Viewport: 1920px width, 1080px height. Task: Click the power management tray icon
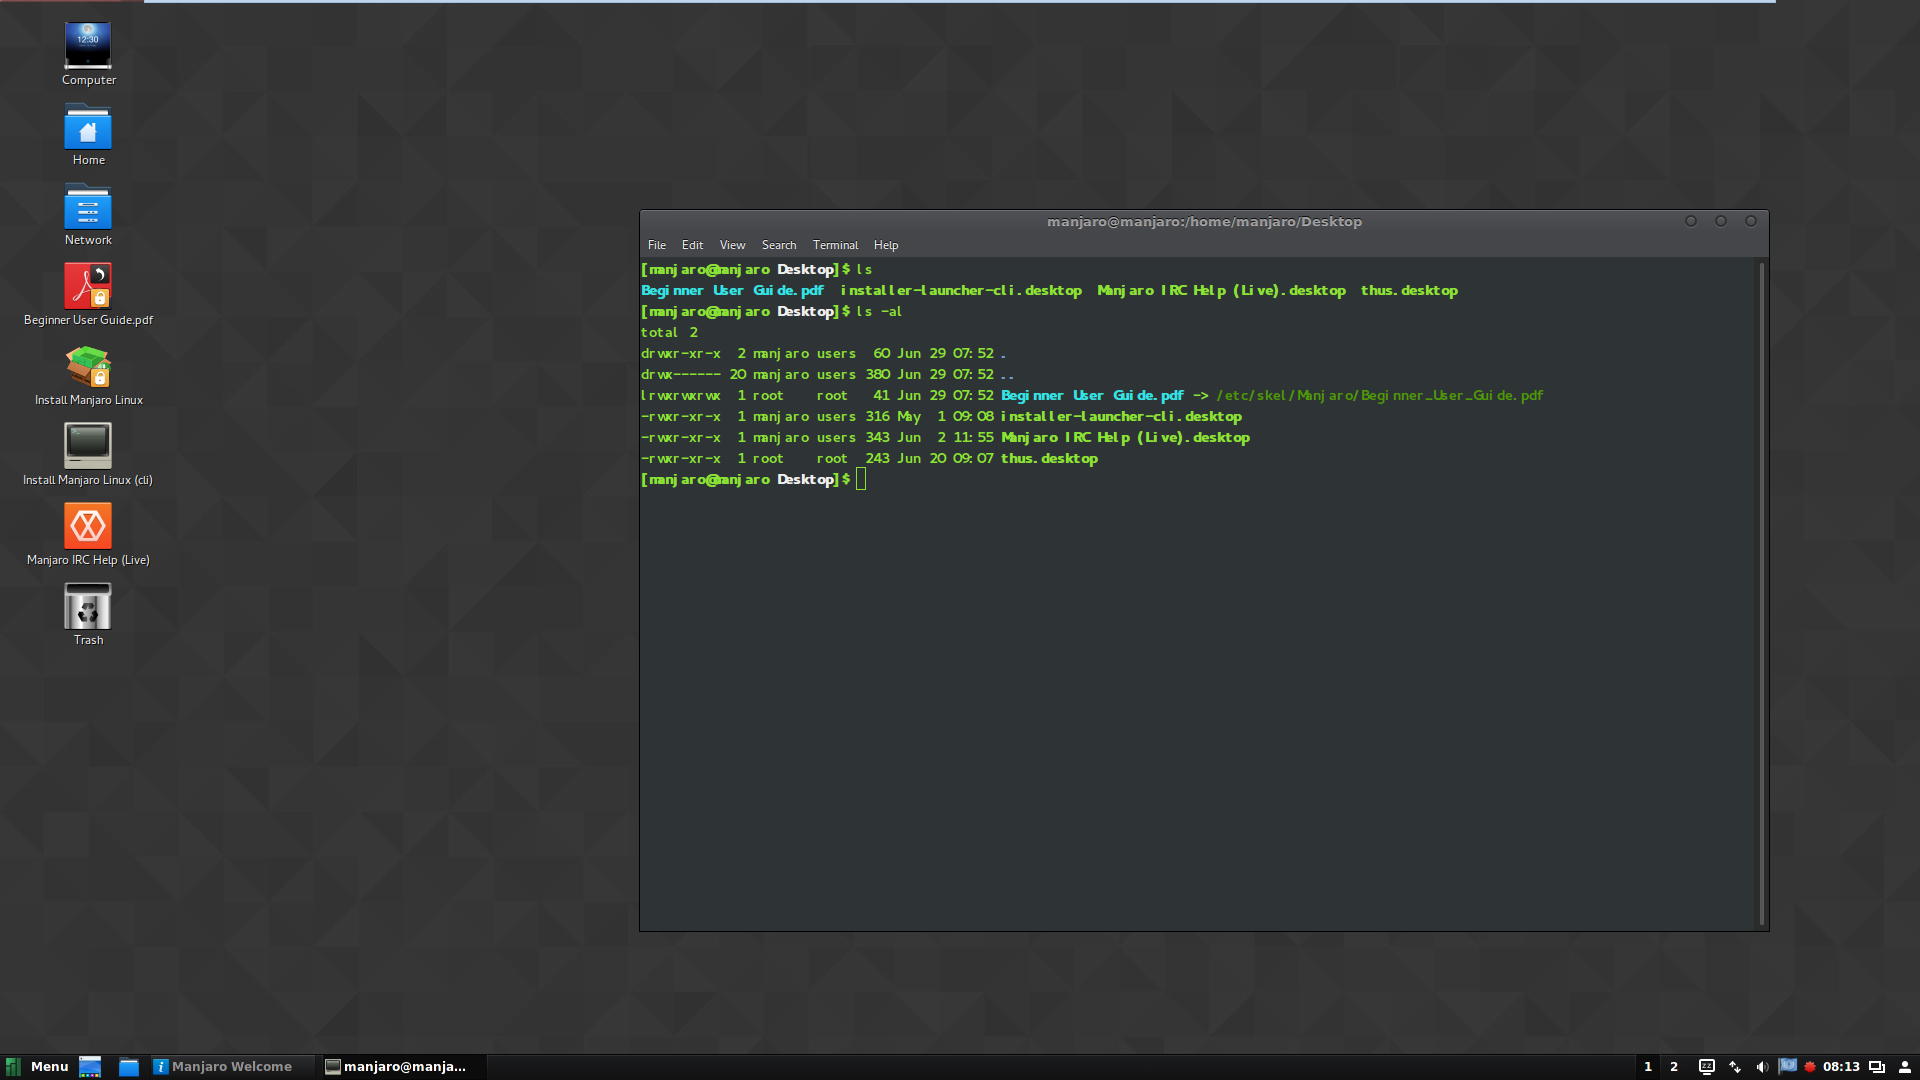click(x=1707, y=1067)
